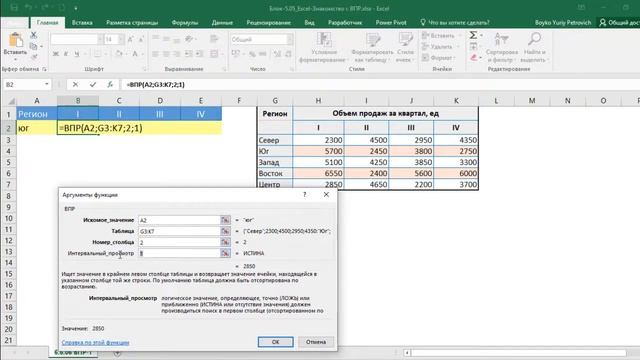Toggle underline formatting (Ч)
This screenshot has width=640, height=360.
pyautogui.click(x=76, y=54)
